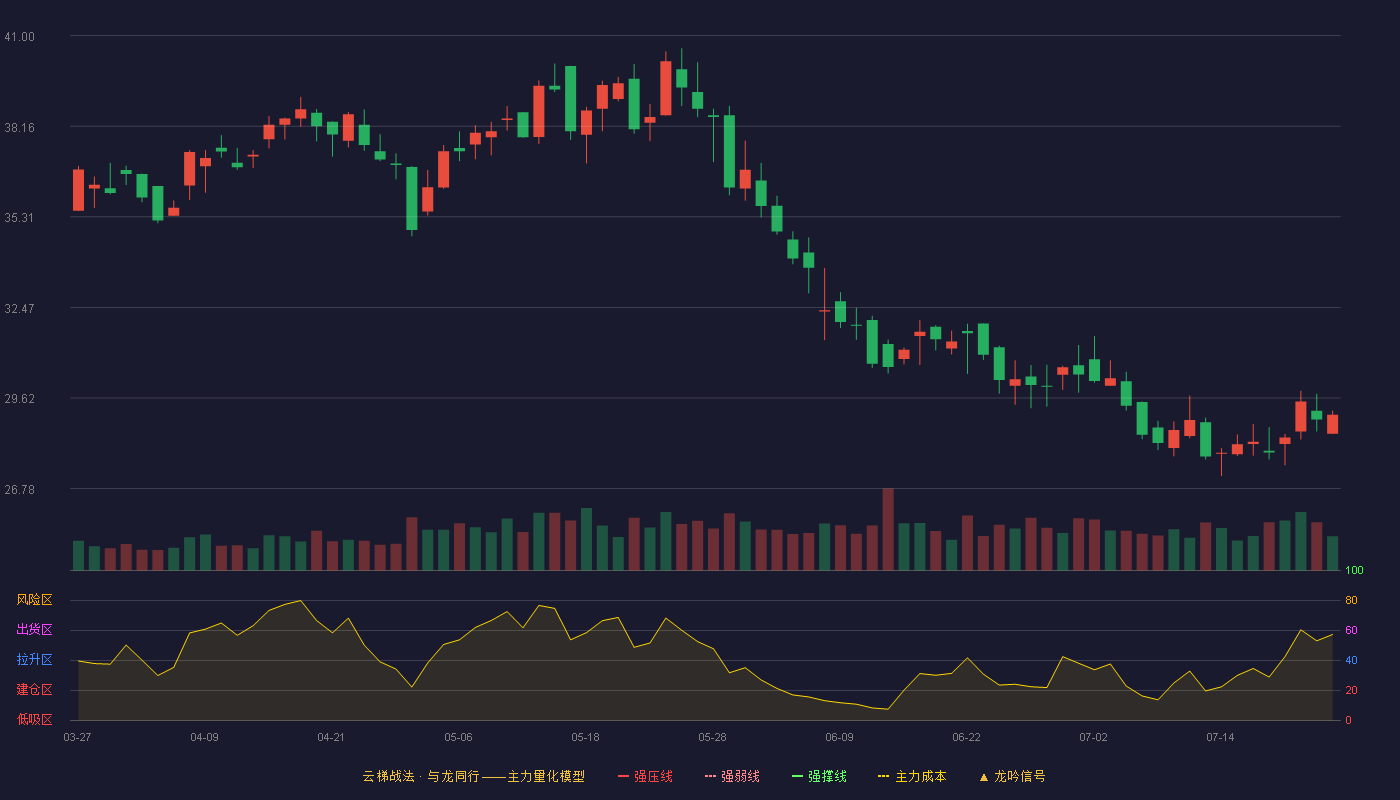Click the 03-27 date label

click(77, 737)
